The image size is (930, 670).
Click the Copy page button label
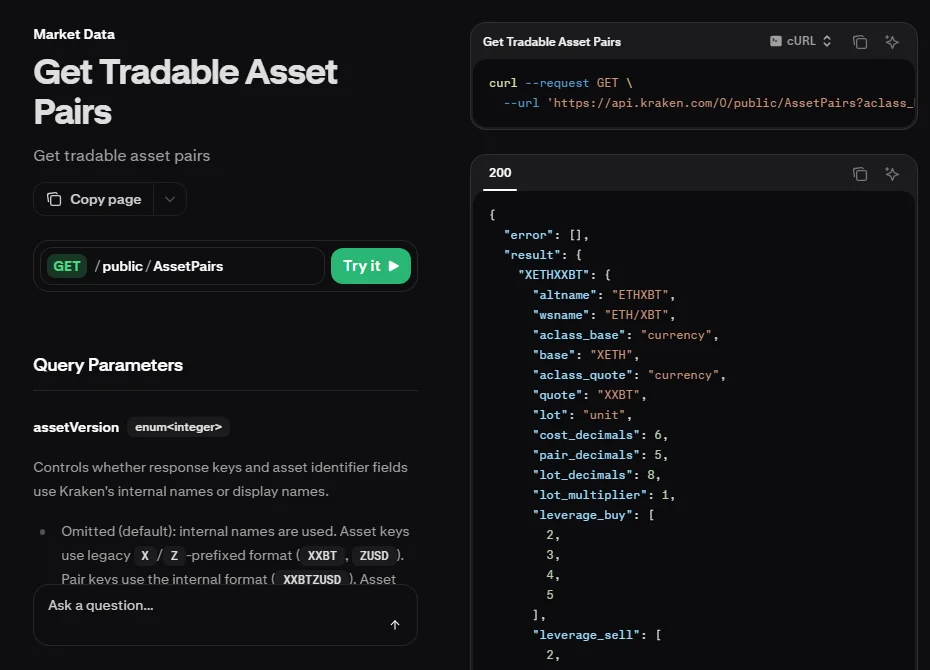(x=106, y=199)
